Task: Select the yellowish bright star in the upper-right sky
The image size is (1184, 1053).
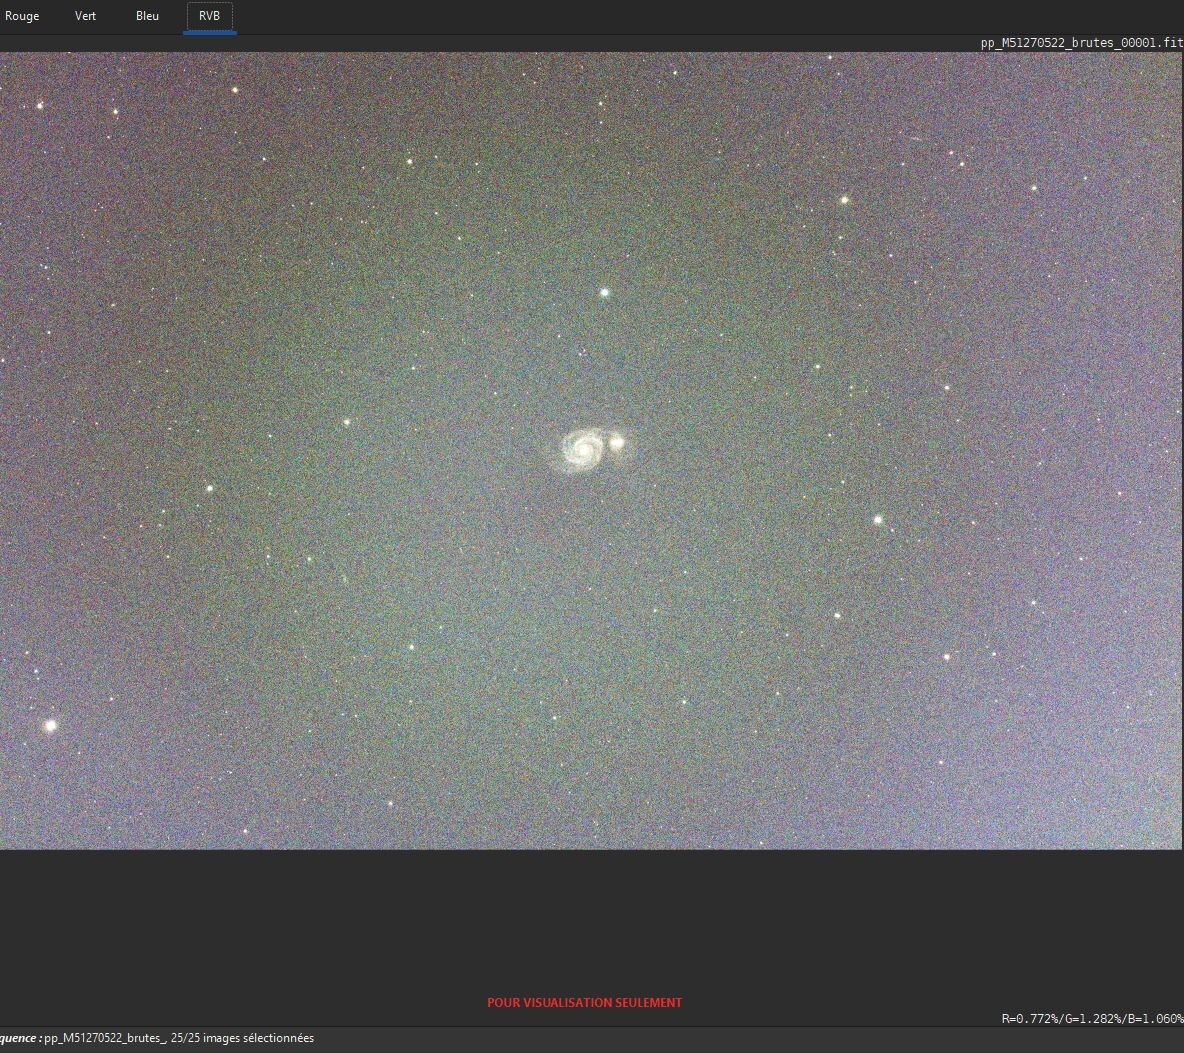Action: [x=844, y=200]
